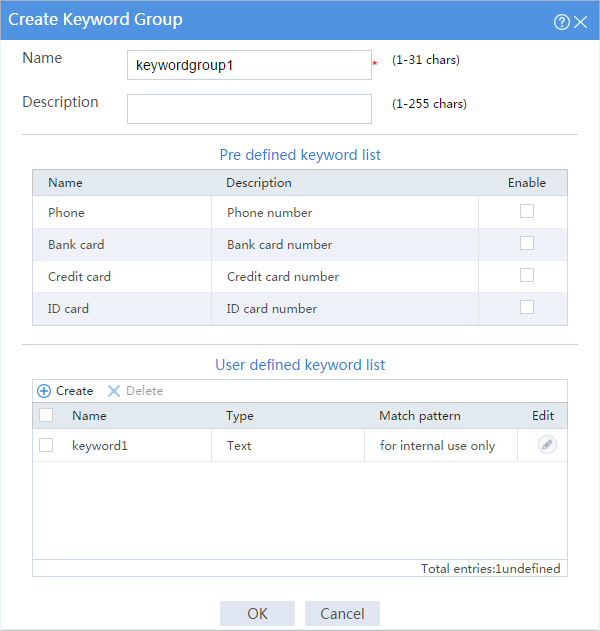Click the '(1-255 chars)' hint text
Screen dimensions: 600x631
[429, 103]
